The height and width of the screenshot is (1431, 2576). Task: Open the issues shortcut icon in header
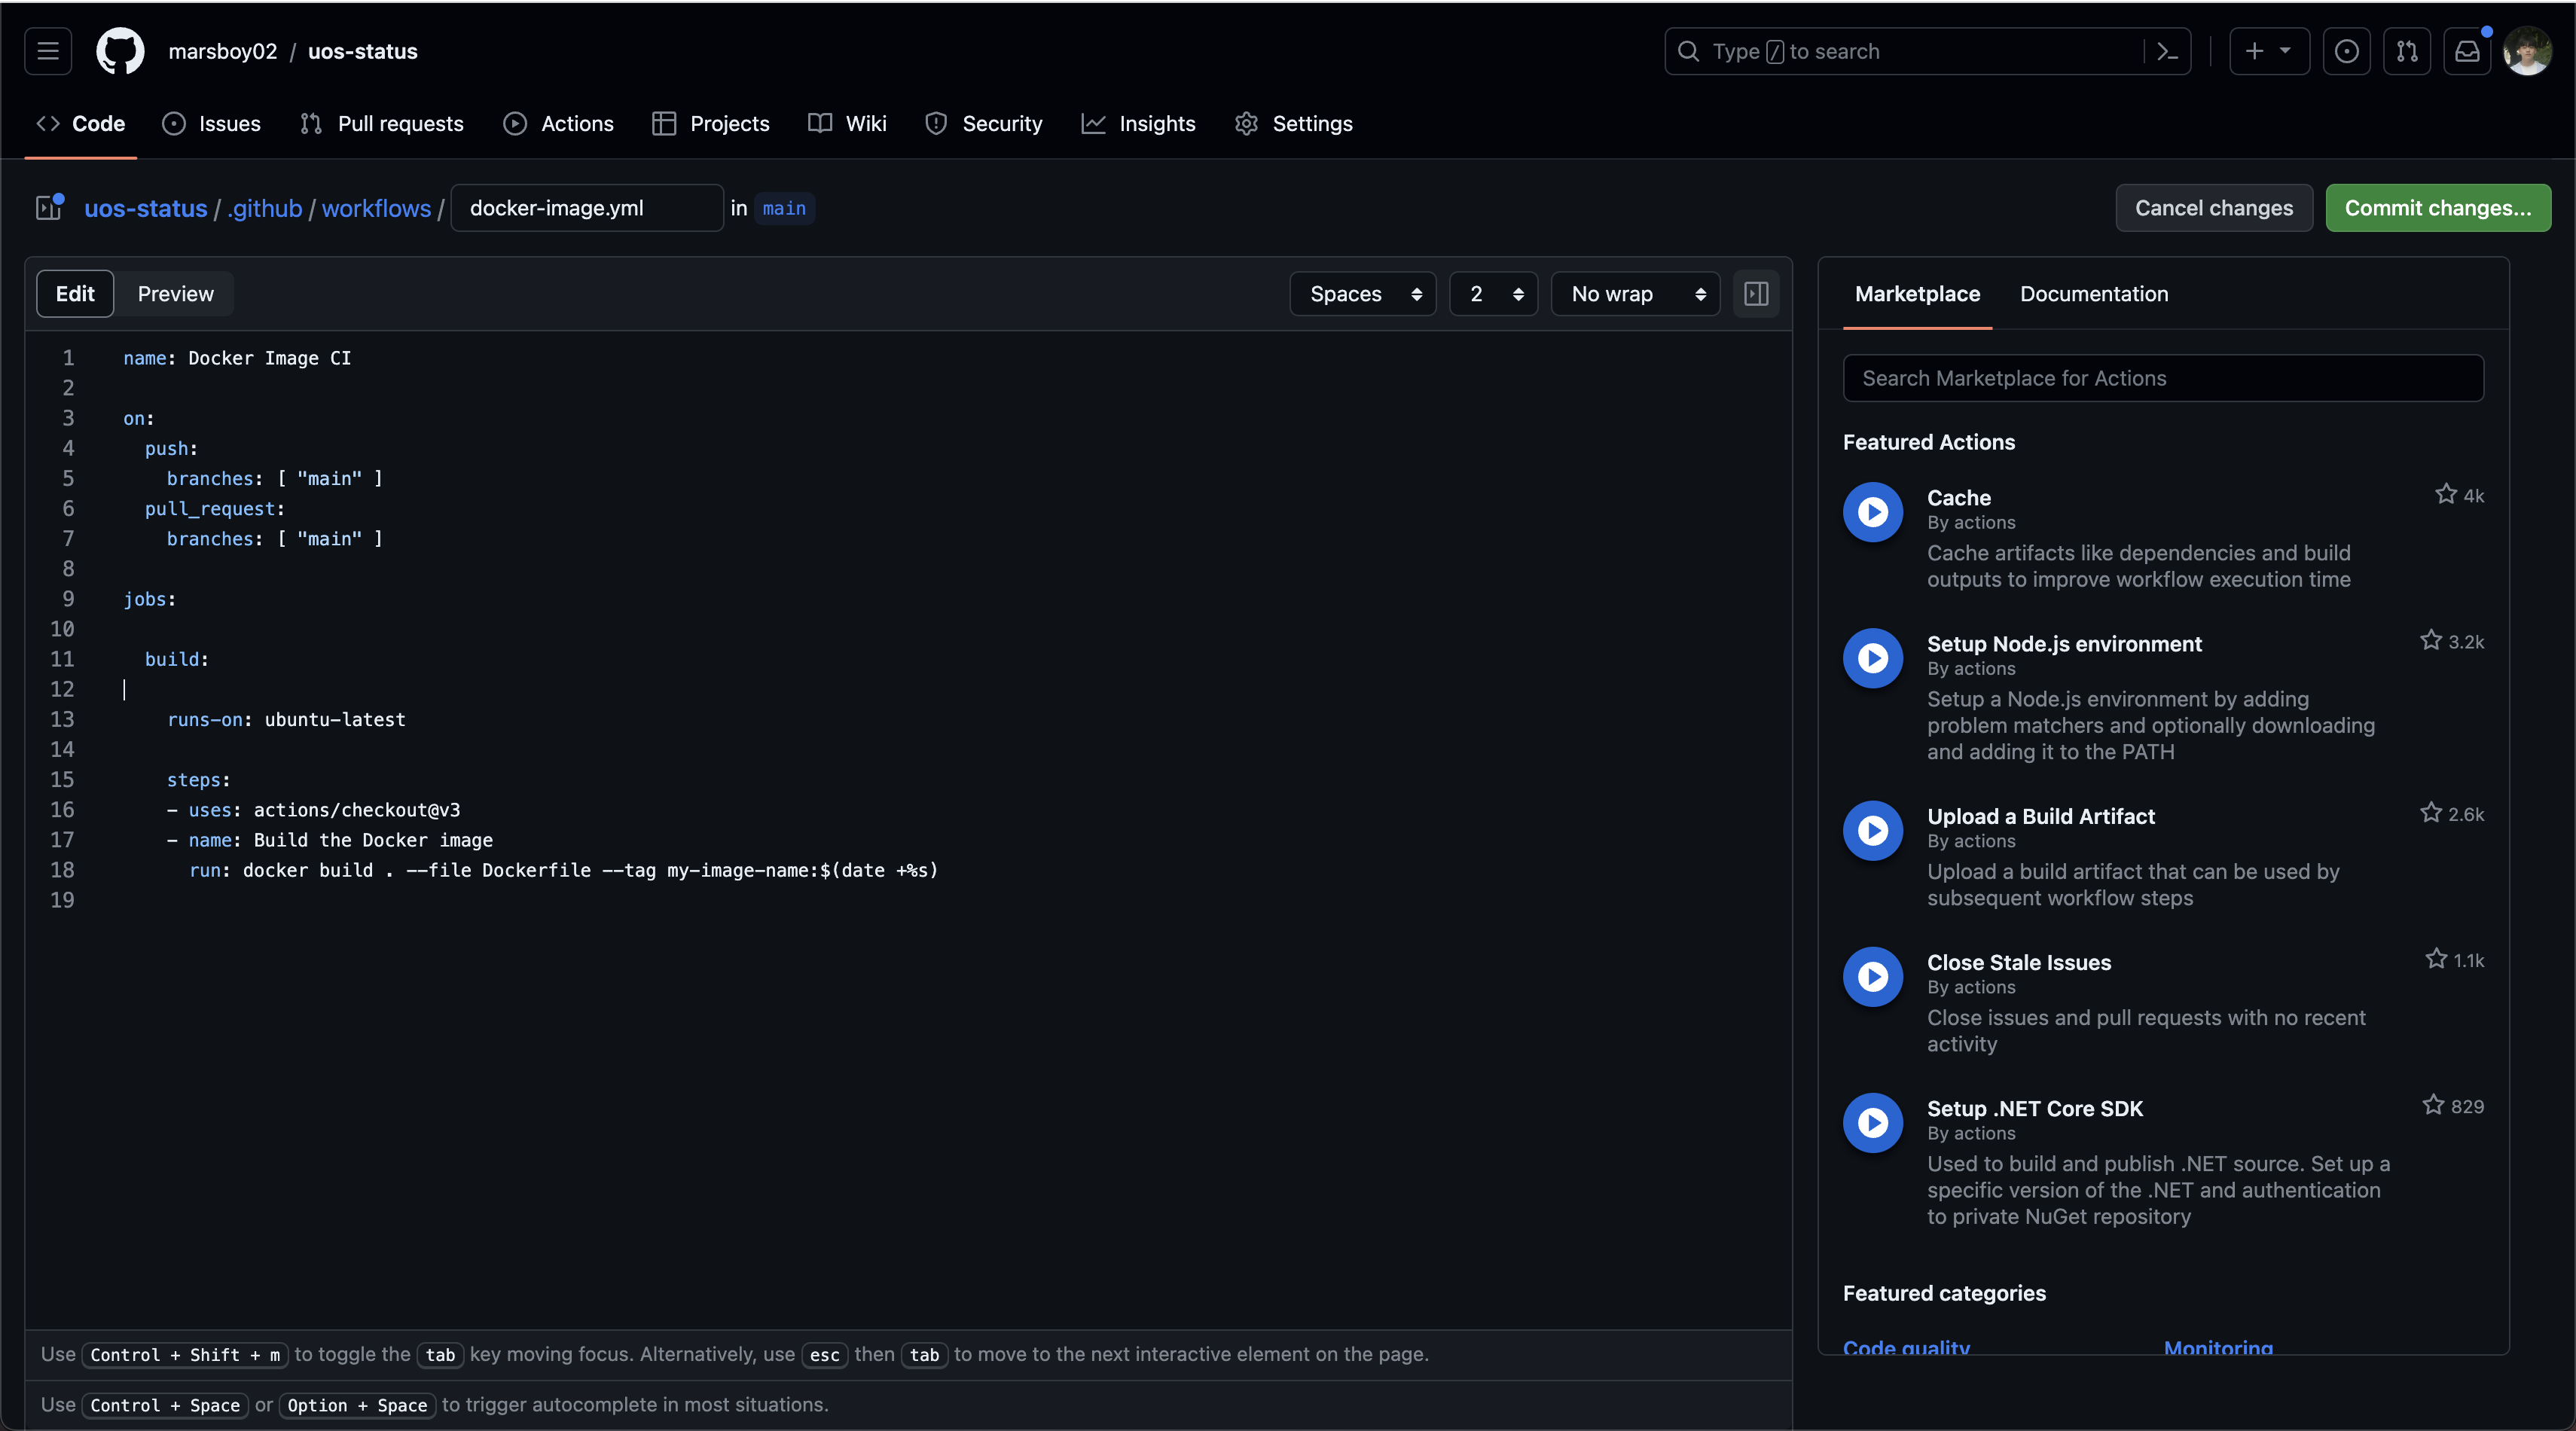point(2346,51)
